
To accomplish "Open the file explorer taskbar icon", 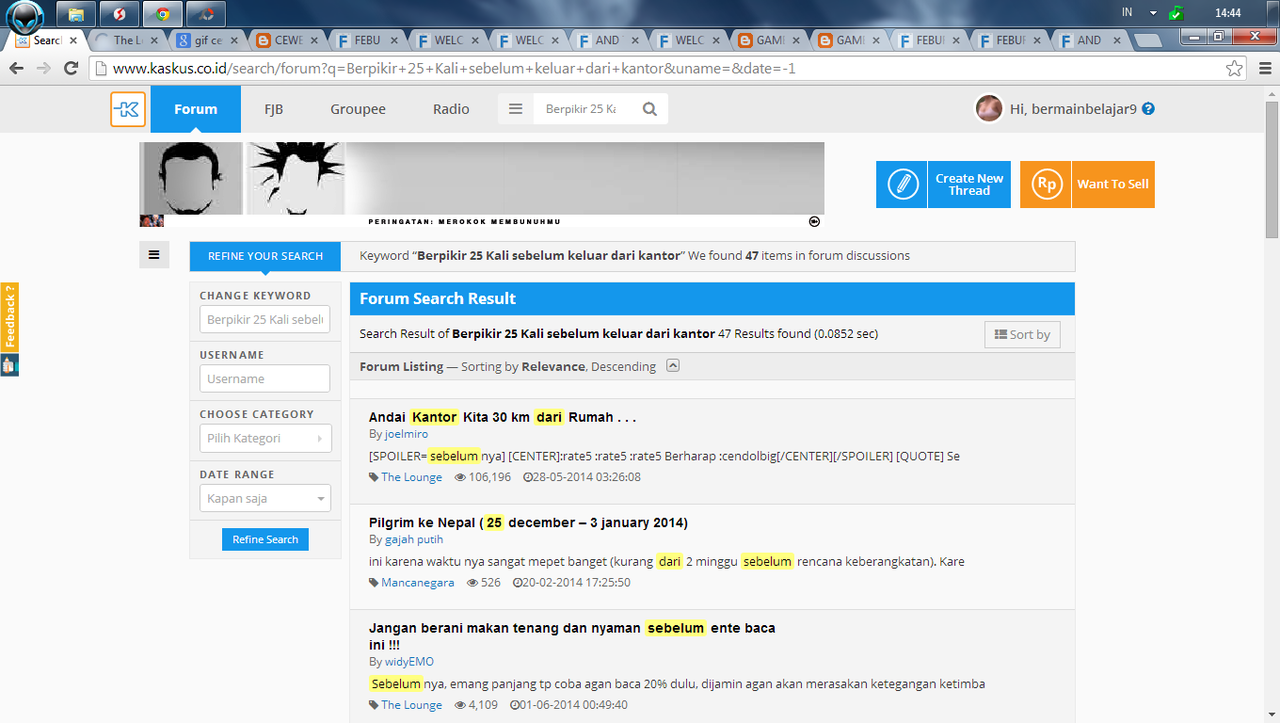I will coord(76,14).
